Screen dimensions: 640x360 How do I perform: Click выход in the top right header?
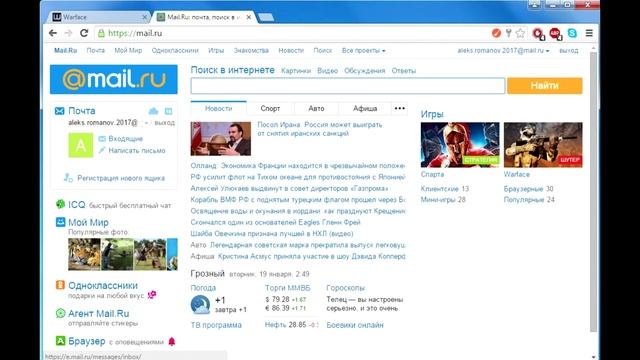[x=569, y=51]
